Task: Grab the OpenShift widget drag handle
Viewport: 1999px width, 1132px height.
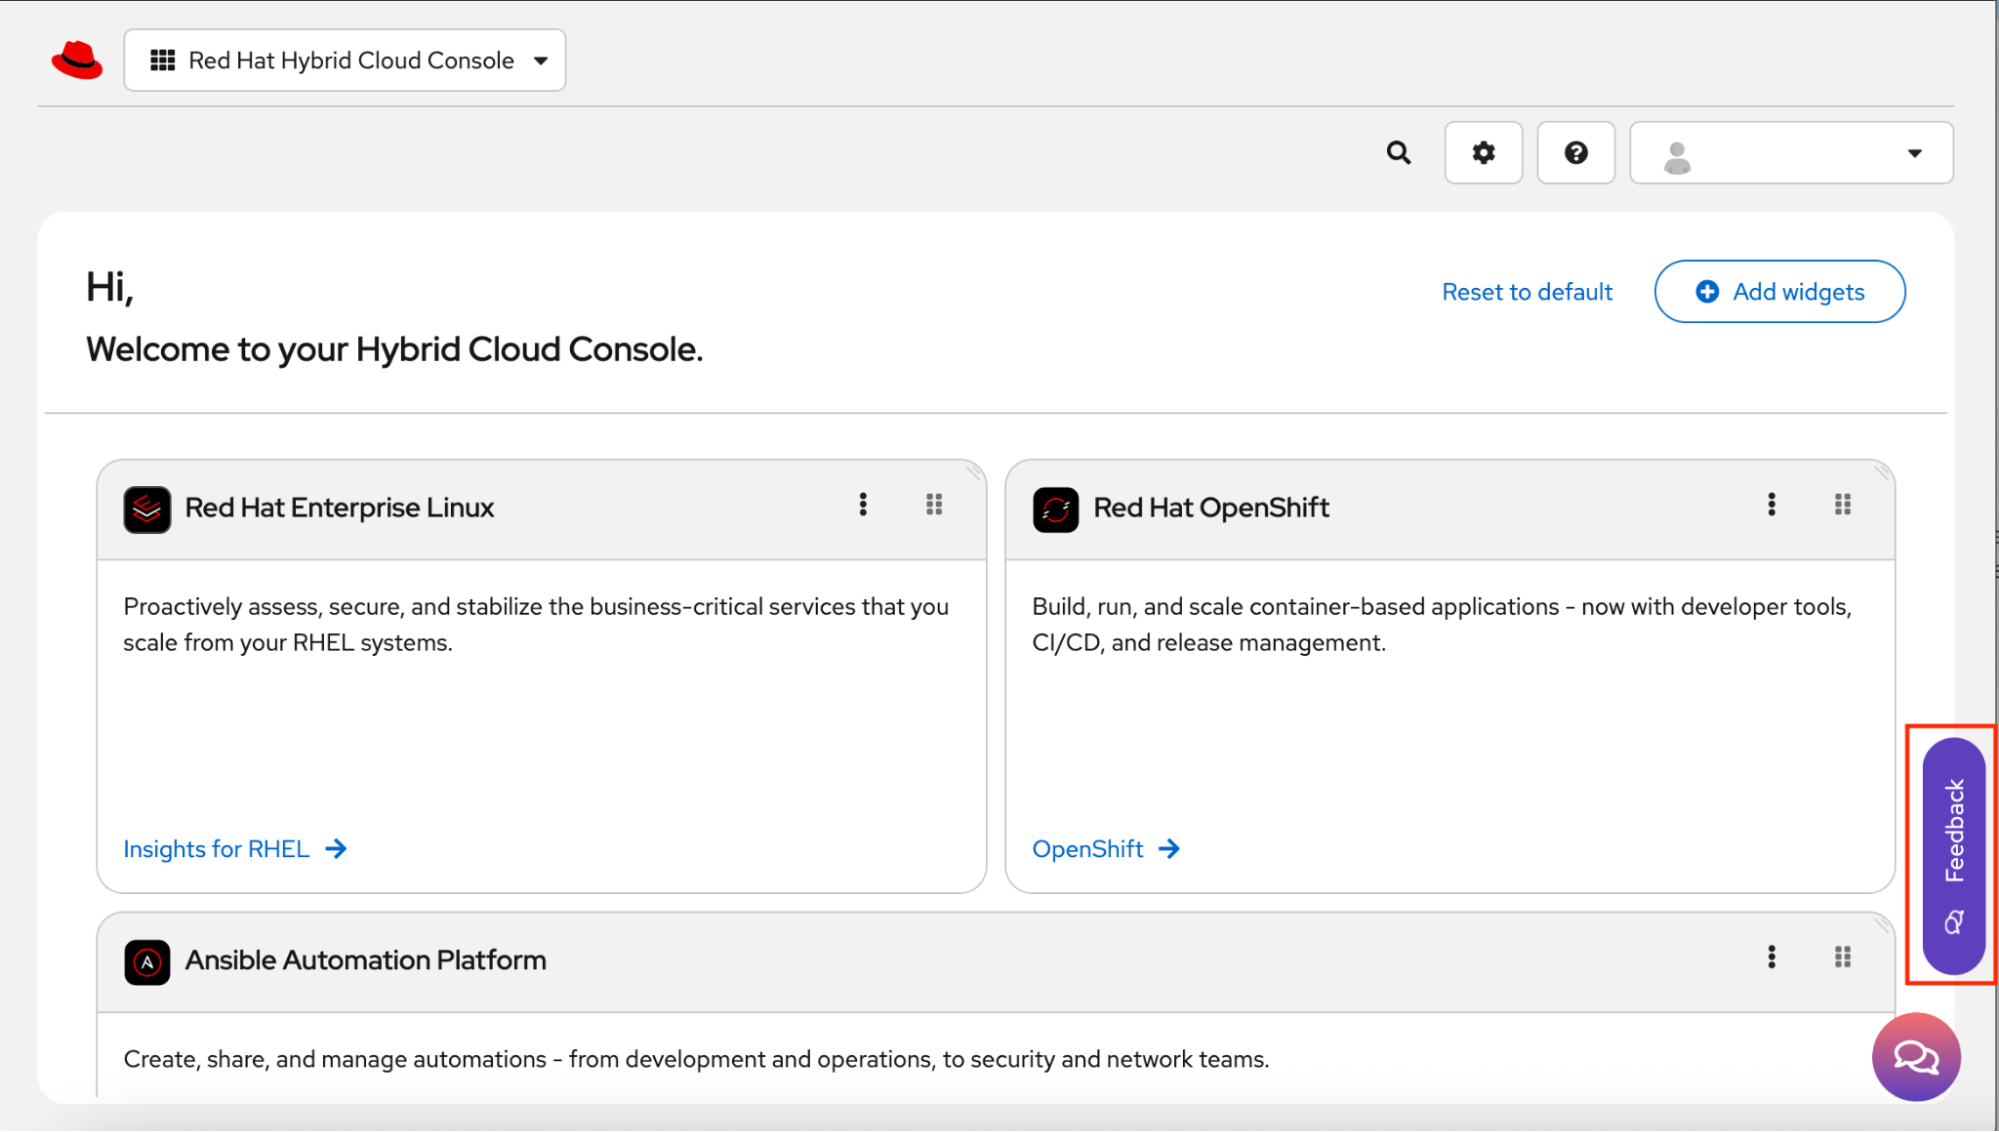Action: pyautogui.click(x=1842, y=505)
